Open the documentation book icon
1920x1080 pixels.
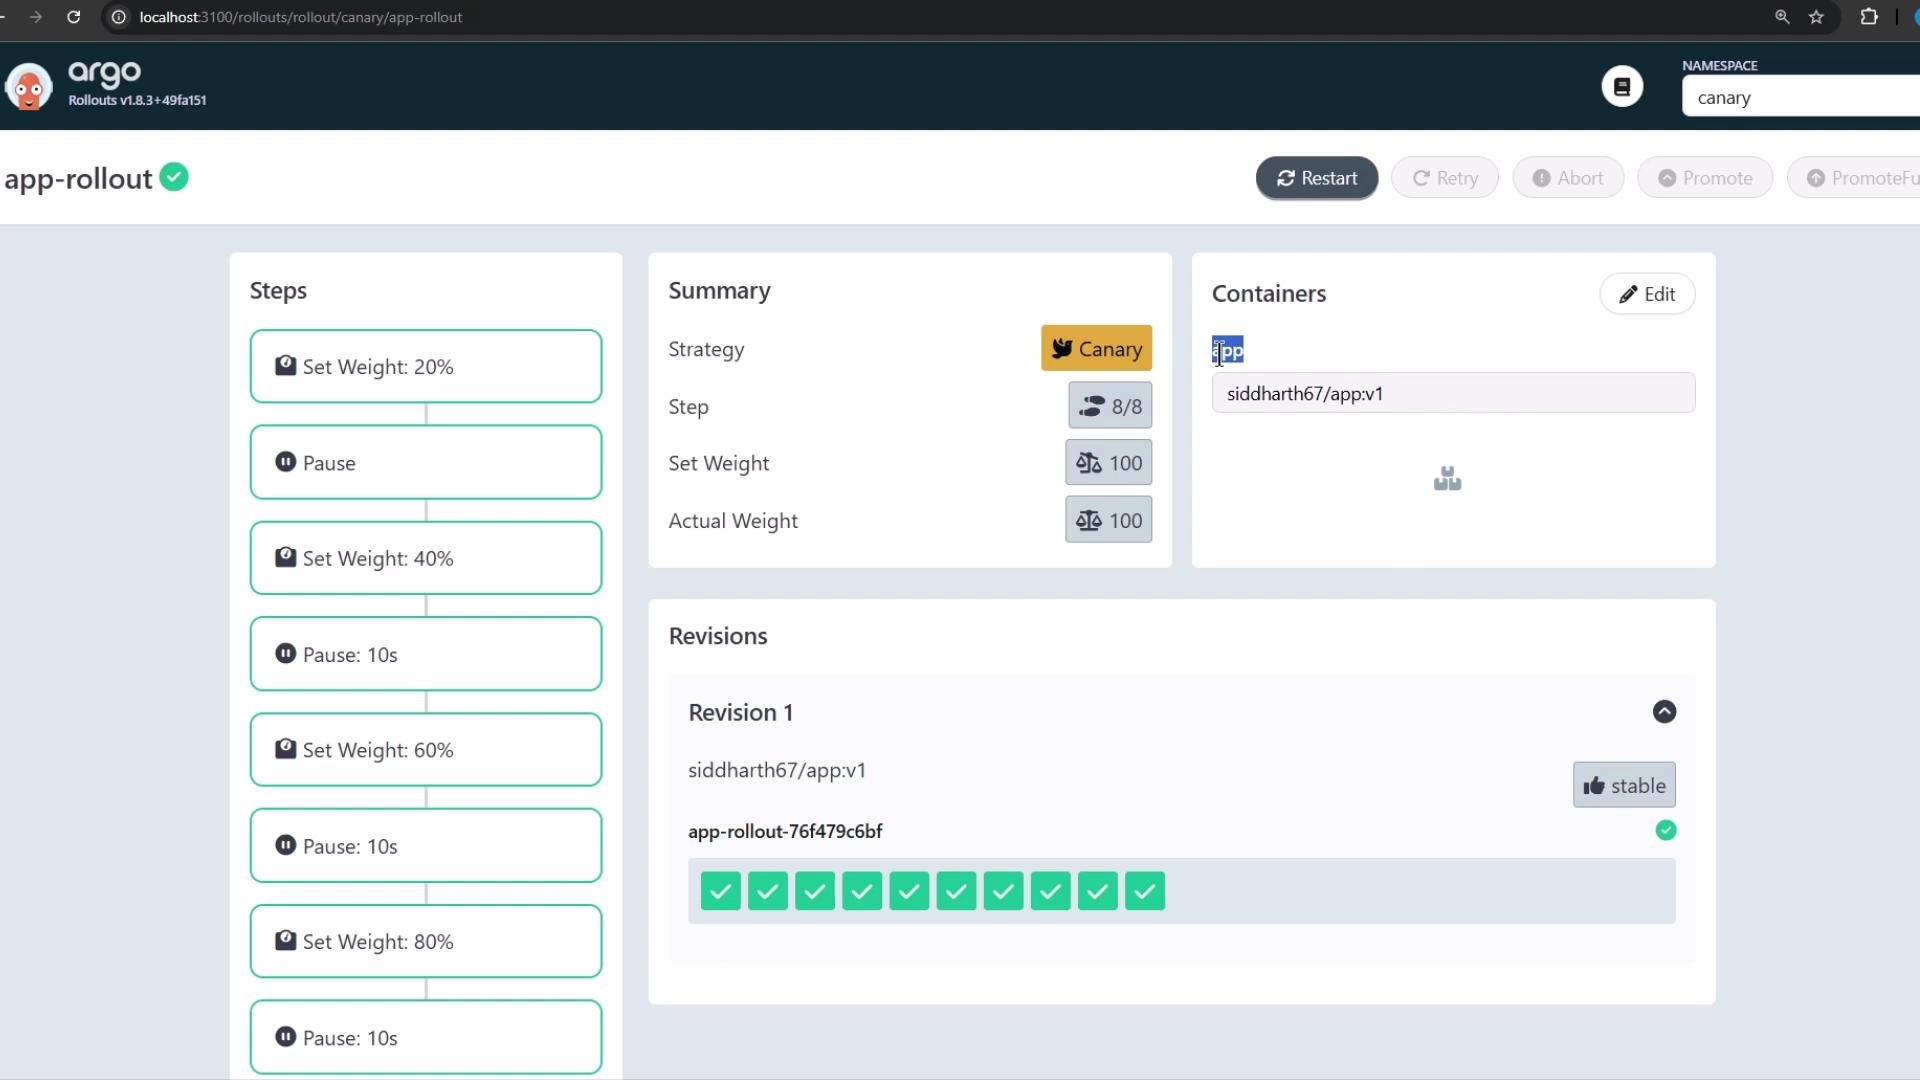(1622, 87)
